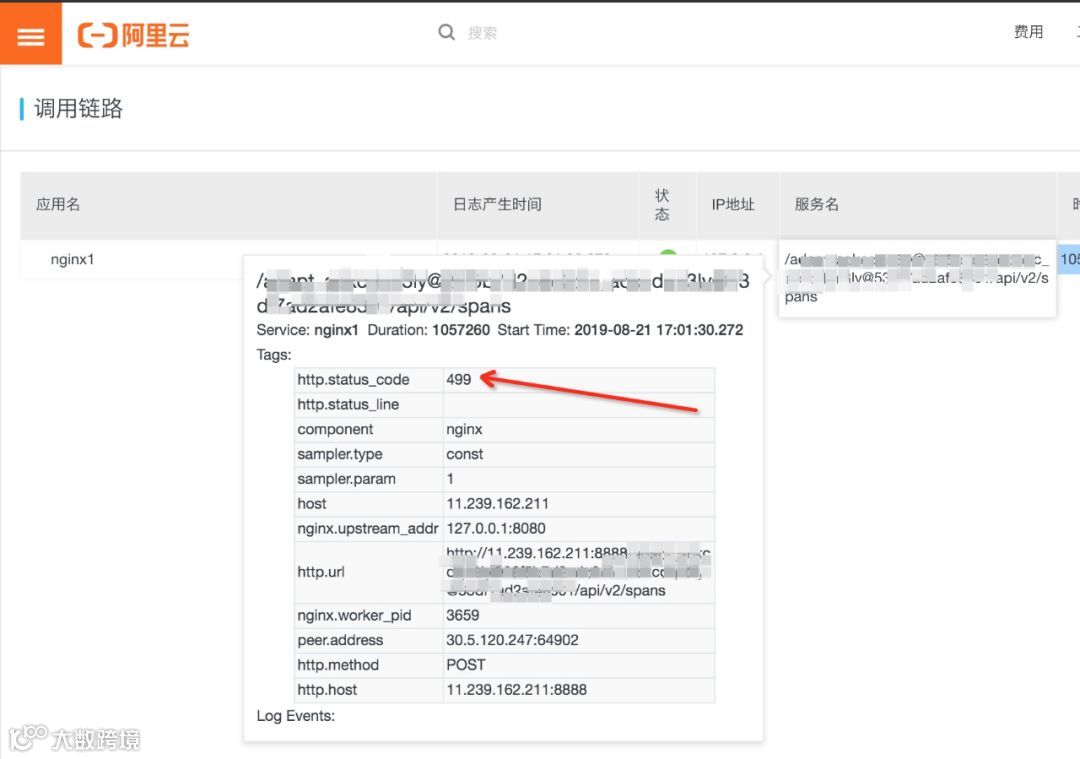Select the http.status_line tag name

pos(348,404)
